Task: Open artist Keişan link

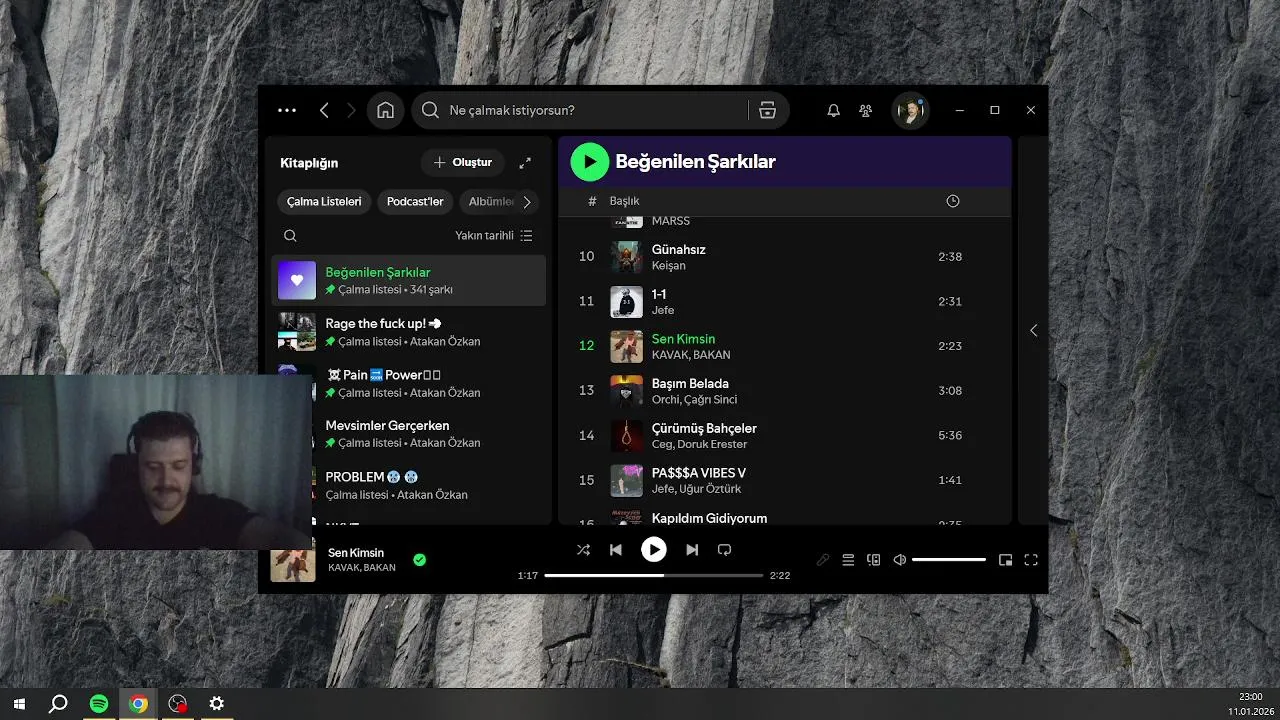Action: [669, 265]
